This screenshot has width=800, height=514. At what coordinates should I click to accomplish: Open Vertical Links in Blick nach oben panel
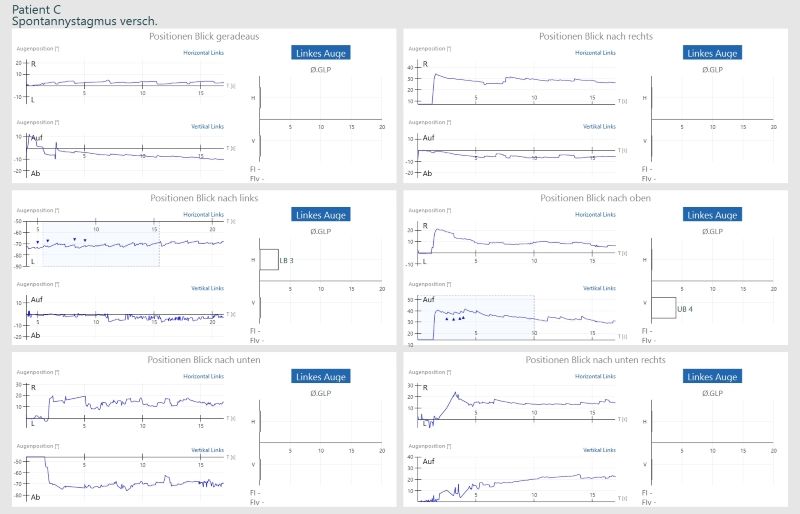tap(598, 288)
